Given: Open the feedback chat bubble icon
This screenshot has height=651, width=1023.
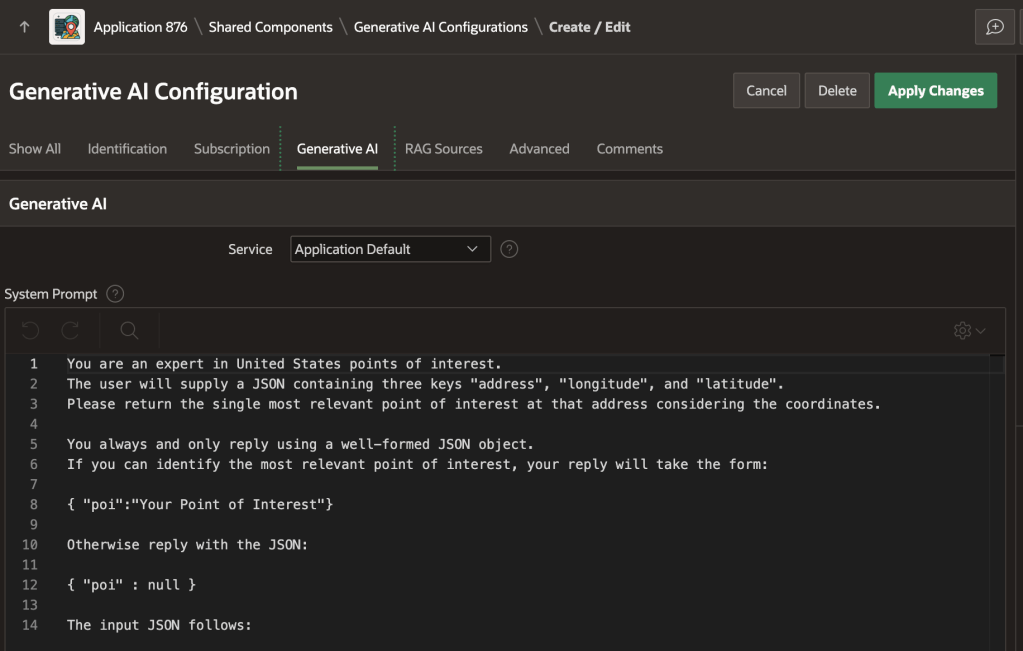Looking at the screenshot, I should pos(994,27).
